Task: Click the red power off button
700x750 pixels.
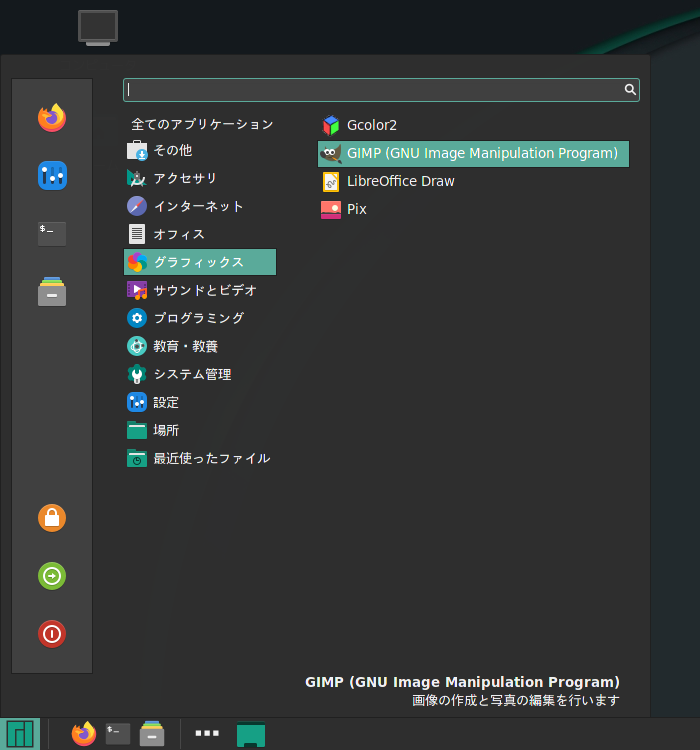Action: click(x=52, y=634)
